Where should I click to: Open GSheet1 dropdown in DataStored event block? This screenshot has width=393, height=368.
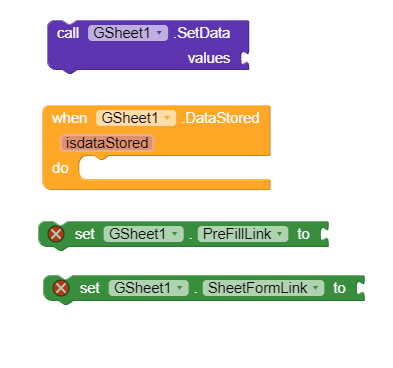tap(136, 118)
